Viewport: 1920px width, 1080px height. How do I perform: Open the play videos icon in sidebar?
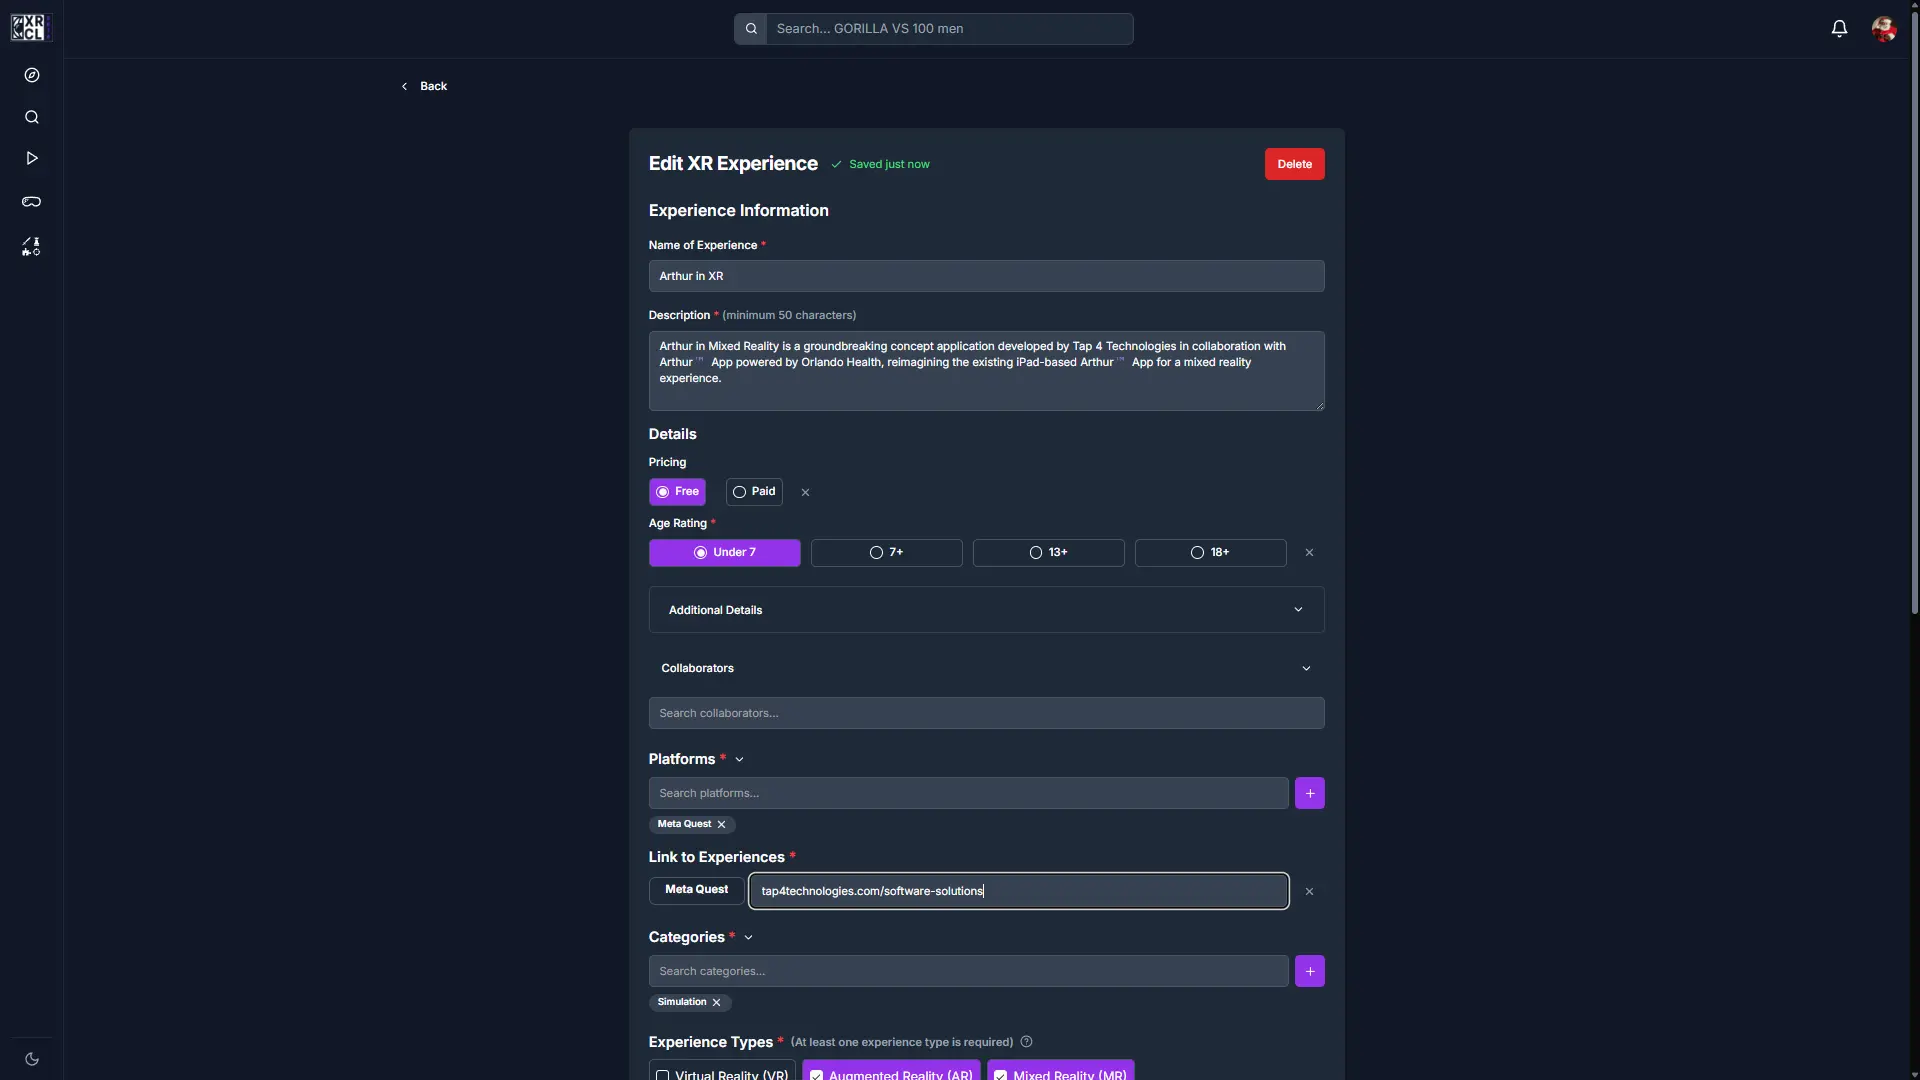(32, 158)
